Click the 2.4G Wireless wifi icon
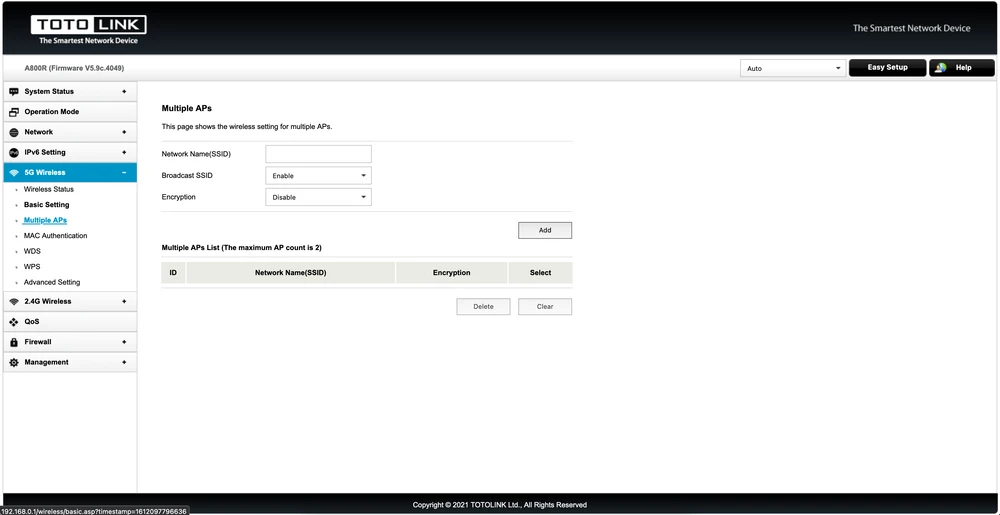Screen dimensions: 1000x515 [14, 301]
